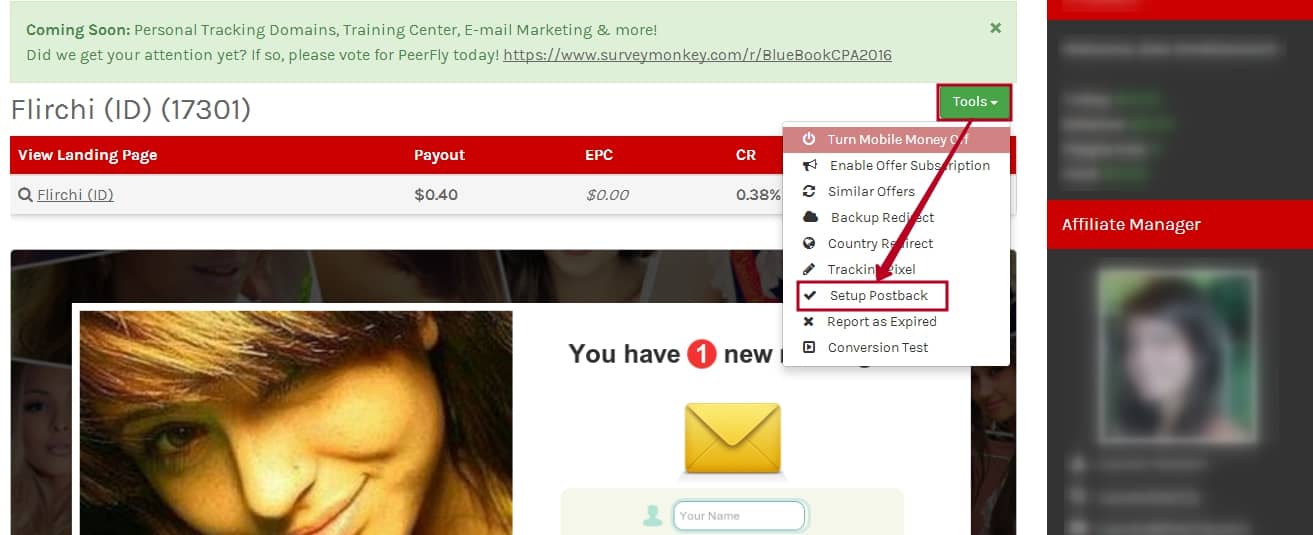1313x535 pixels.
Task: Click the globe icon beside Country Redirect
Action: point(809,243)
